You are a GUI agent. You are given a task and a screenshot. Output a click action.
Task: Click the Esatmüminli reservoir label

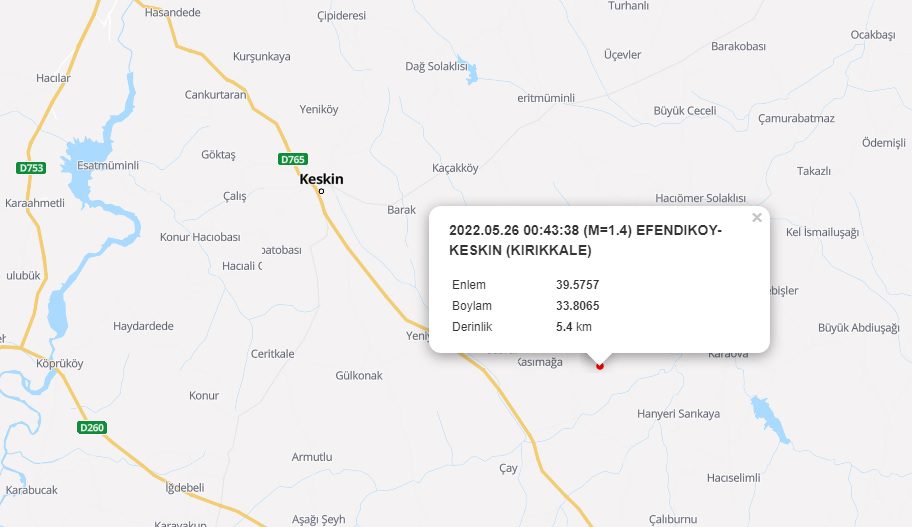(108, 165)
